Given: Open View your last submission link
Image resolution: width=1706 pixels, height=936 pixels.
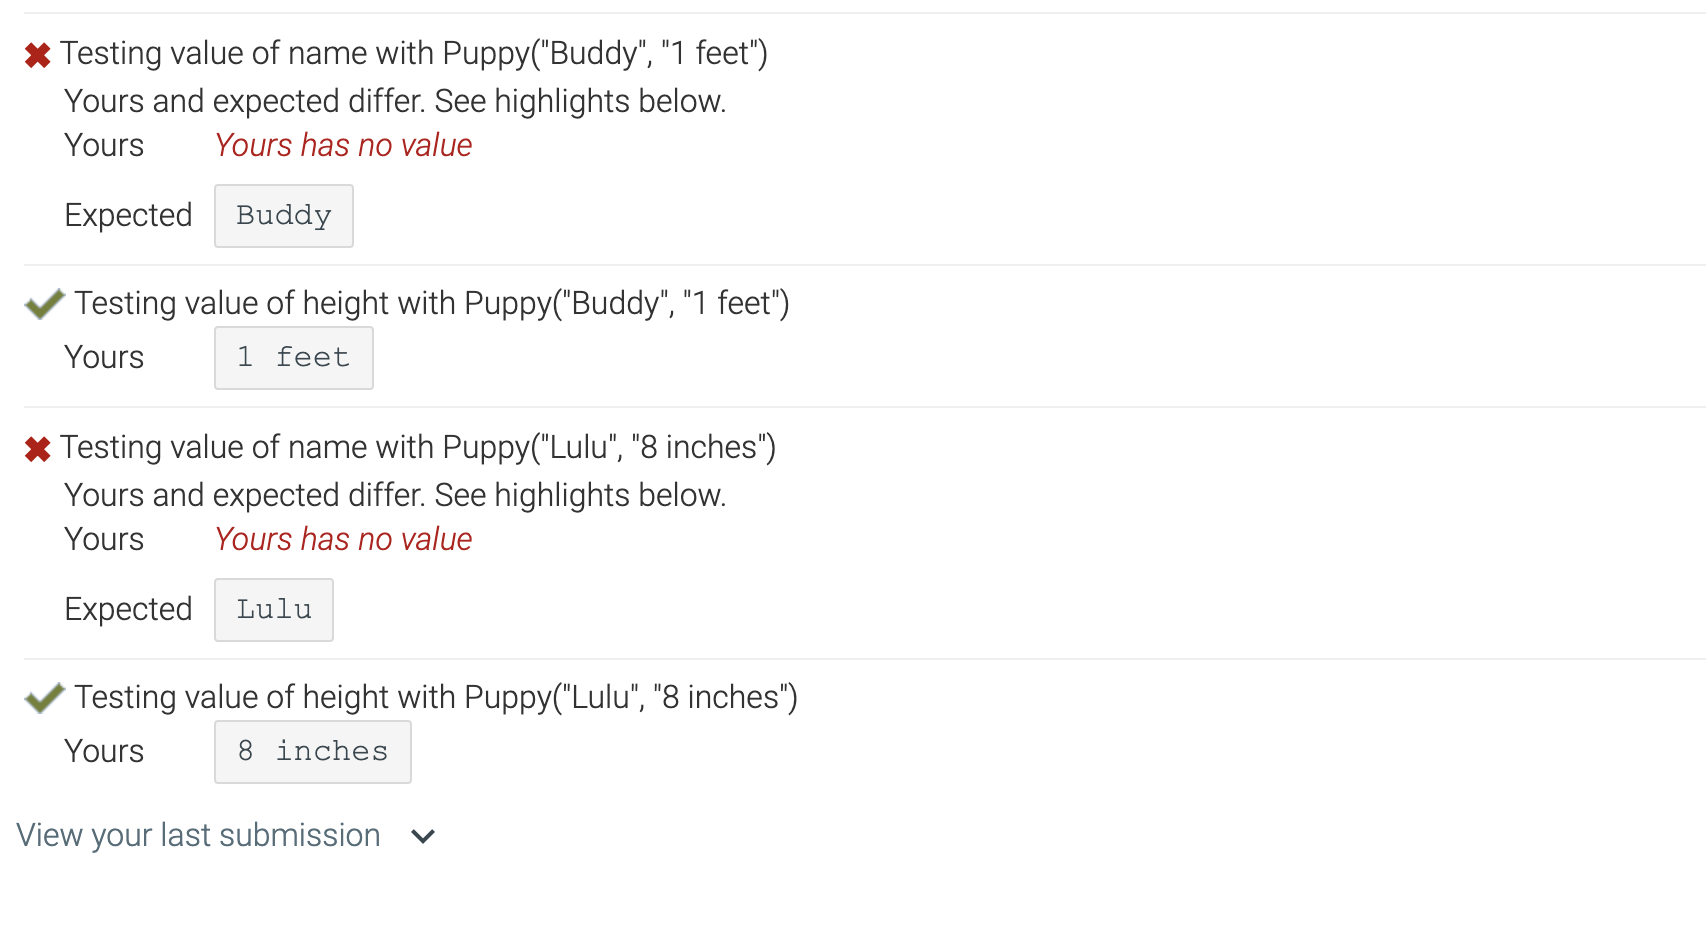Looking at the screenshot, I should coord(197,835).
